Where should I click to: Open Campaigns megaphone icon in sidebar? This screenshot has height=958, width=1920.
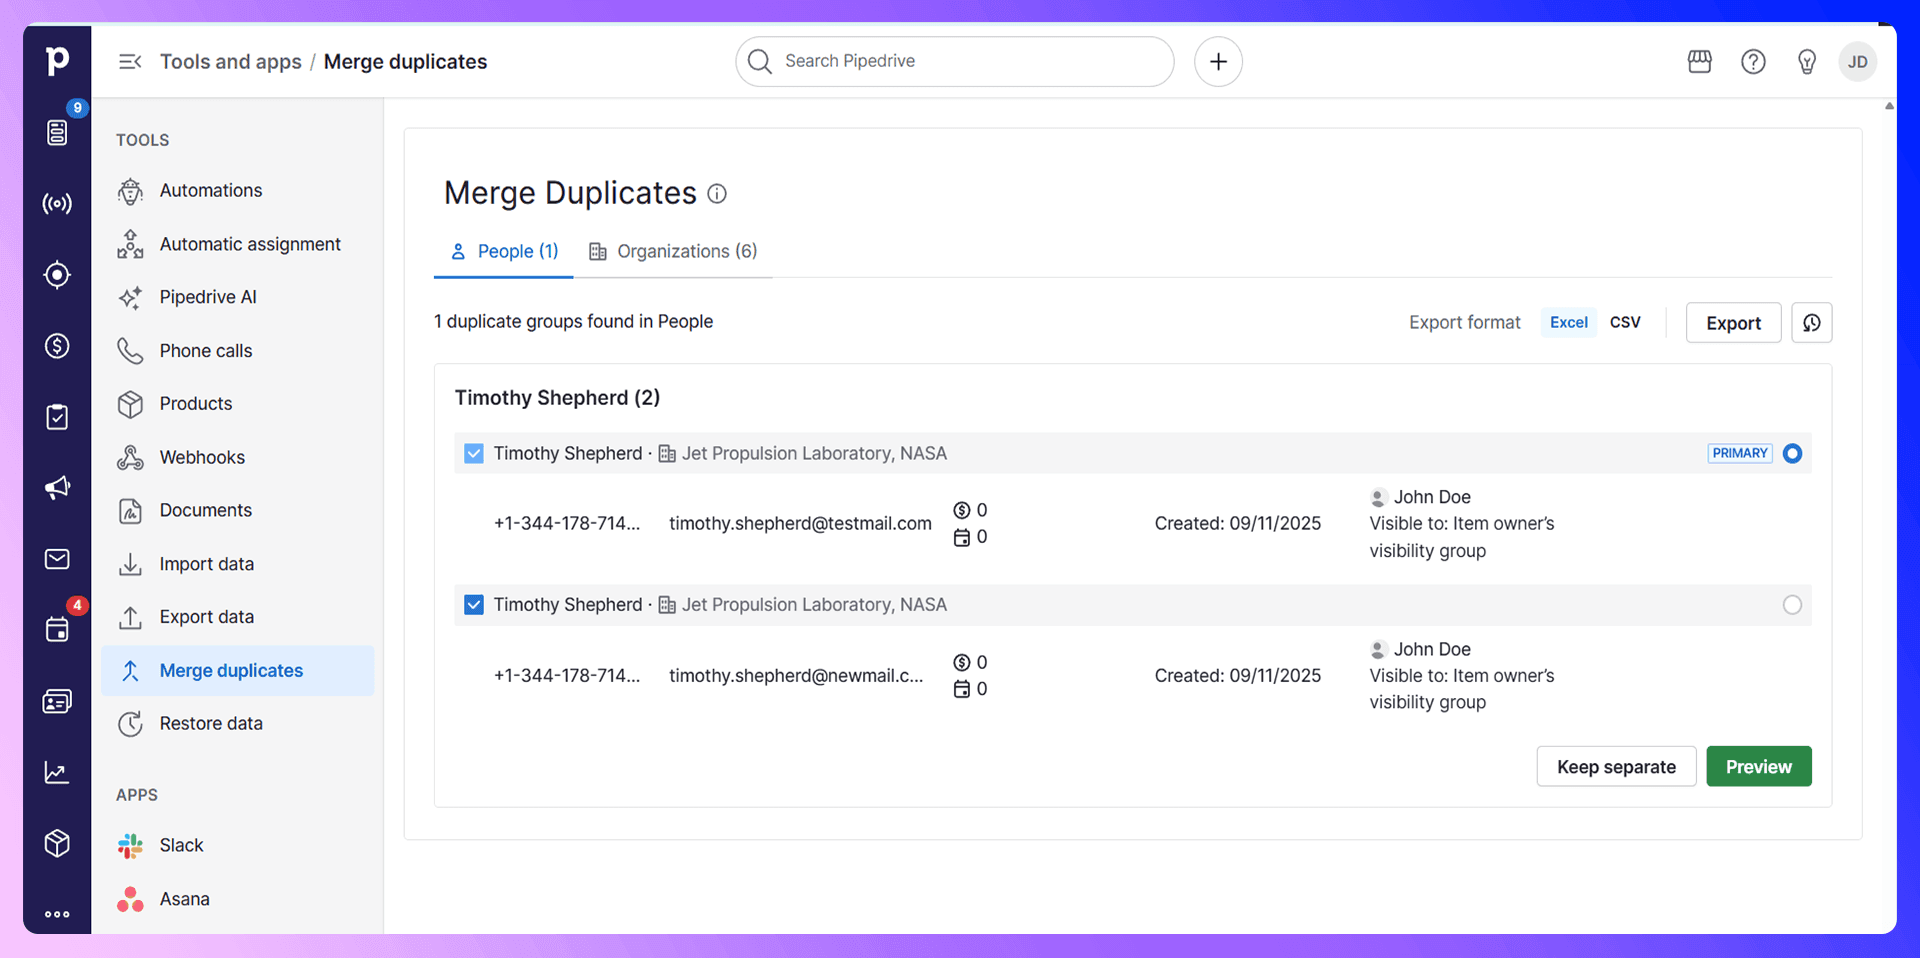click(x=57, y=487)
